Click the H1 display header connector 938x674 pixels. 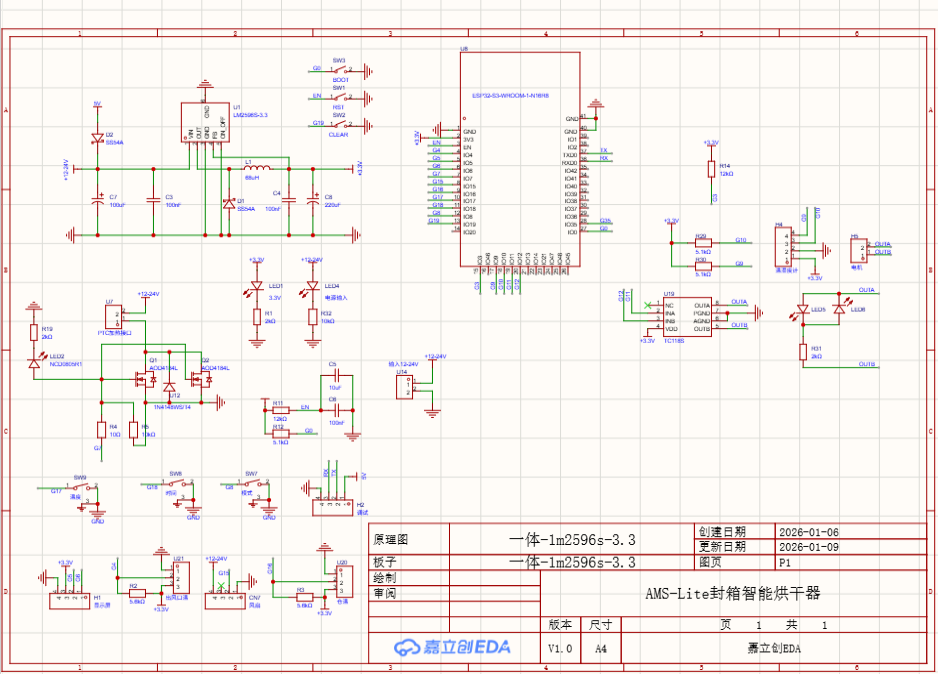coord(69,600)
